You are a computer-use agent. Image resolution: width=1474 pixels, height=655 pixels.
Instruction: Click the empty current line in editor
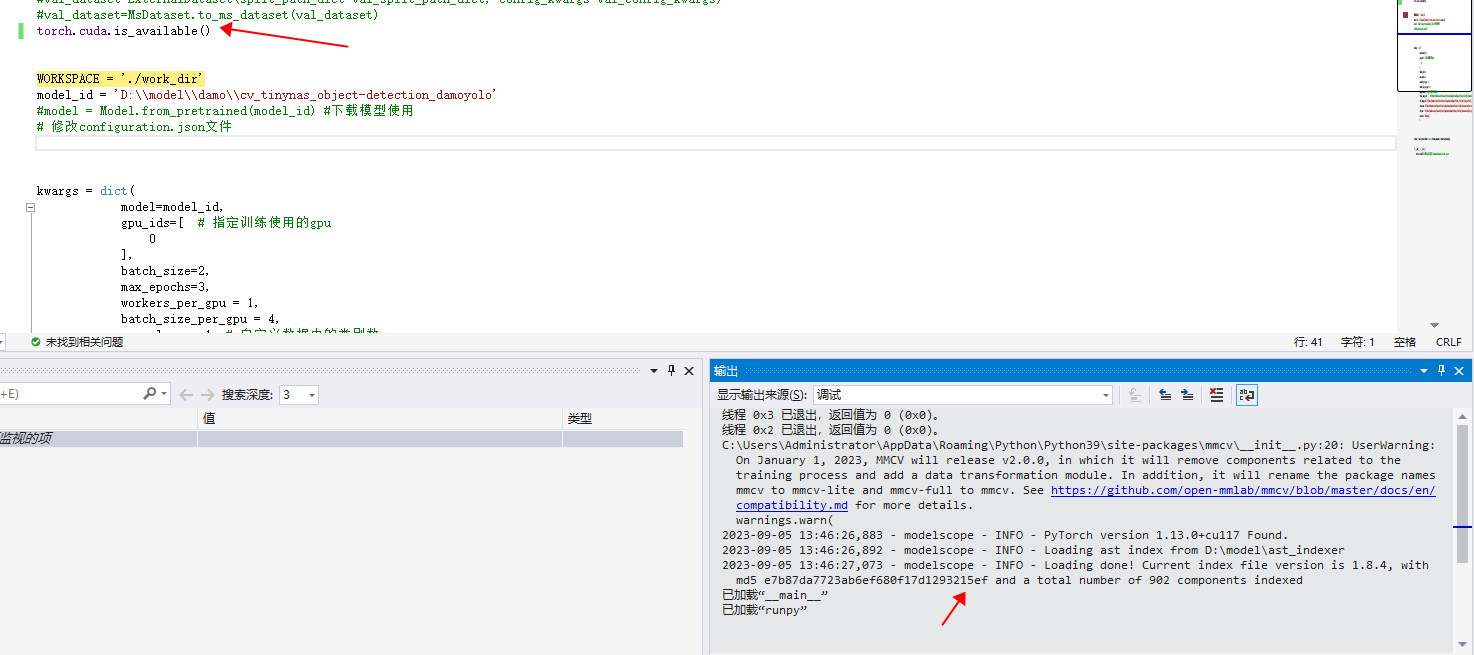point(715,143)
